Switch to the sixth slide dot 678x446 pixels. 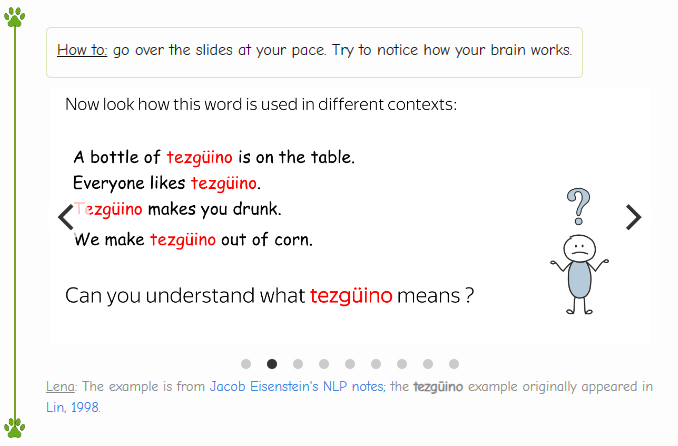pyautogui.click(x=376, y=364)
